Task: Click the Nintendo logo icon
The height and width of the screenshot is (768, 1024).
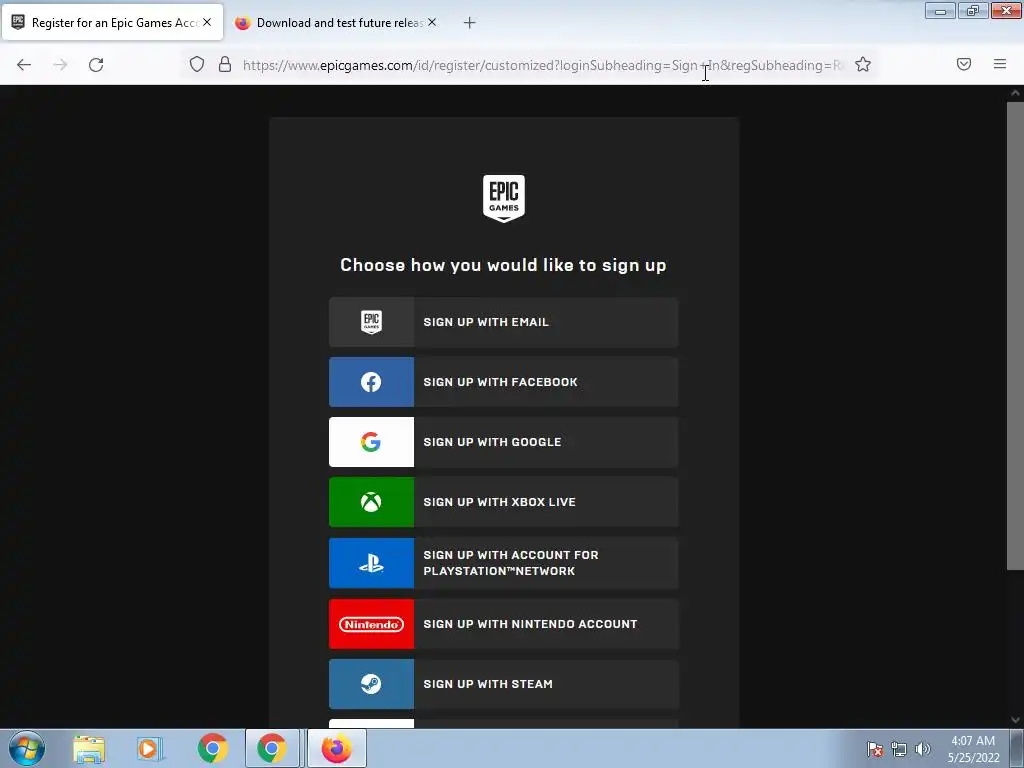Action: 371,624
